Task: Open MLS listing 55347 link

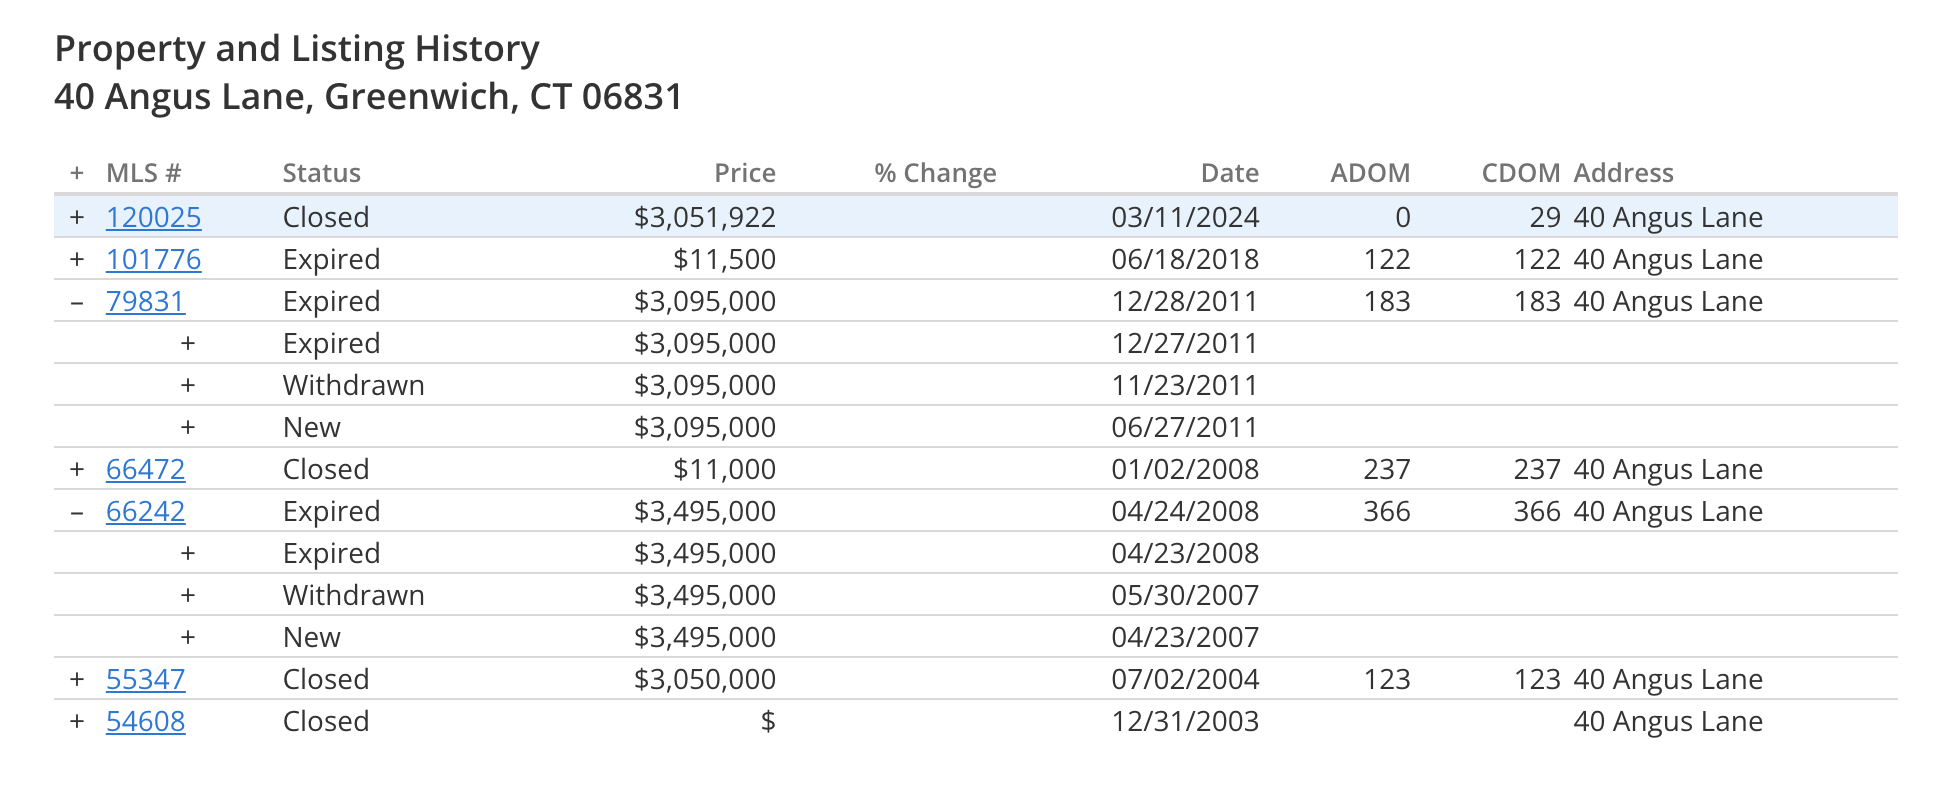Action: point(146,679)
